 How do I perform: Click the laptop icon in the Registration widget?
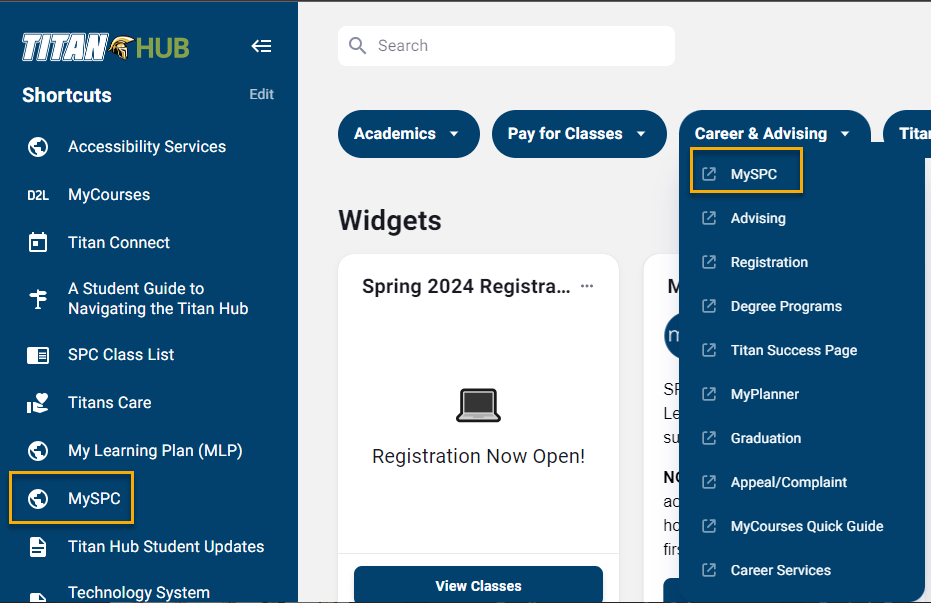click(x=479, y=405)
